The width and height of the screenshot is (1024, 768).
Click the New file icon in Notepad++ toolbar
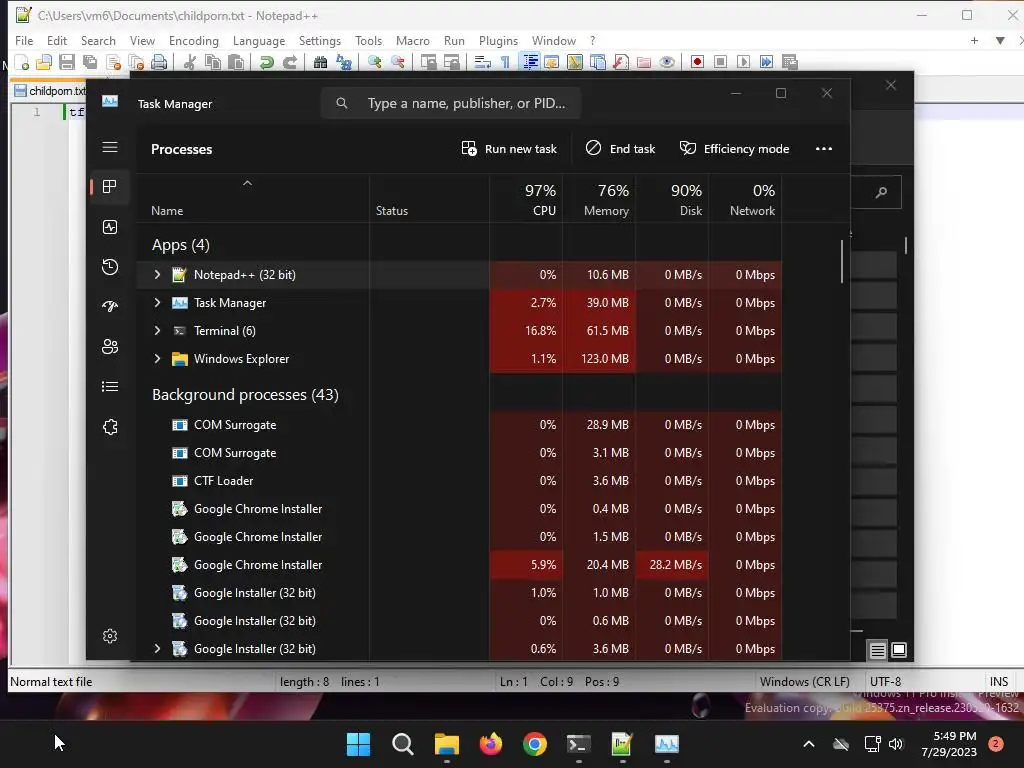click(22, 62)
